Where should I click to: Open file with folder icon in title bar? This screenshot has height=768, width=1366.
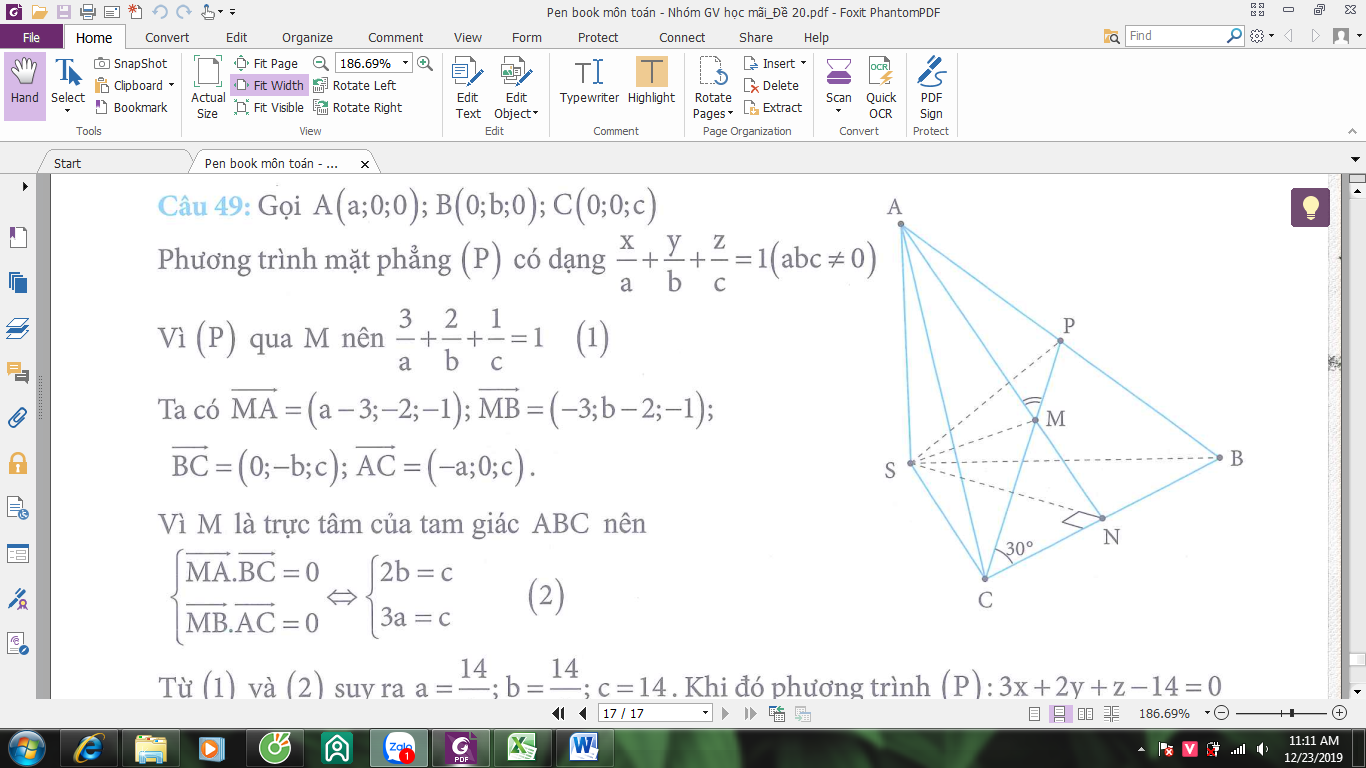(x=38, y=12)
